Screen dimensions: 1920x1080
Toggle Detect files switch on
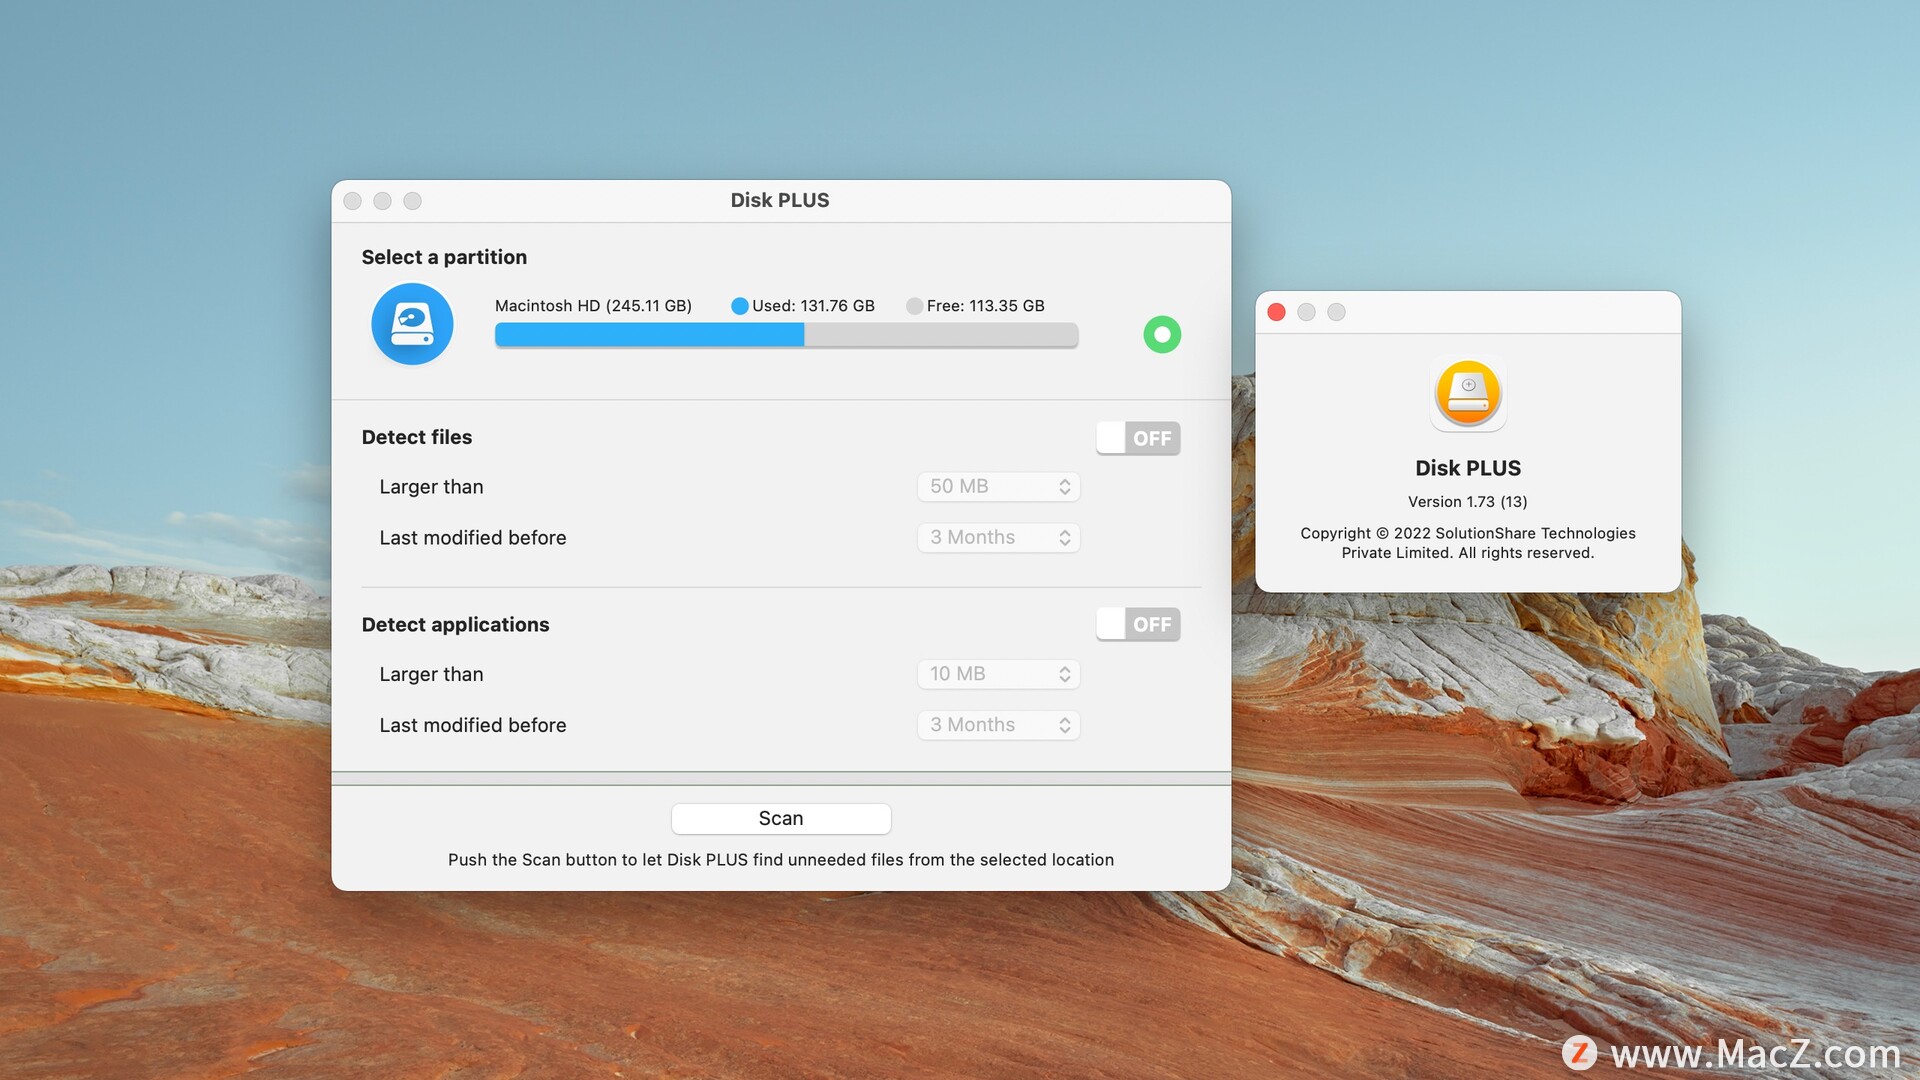(1138, 438)
